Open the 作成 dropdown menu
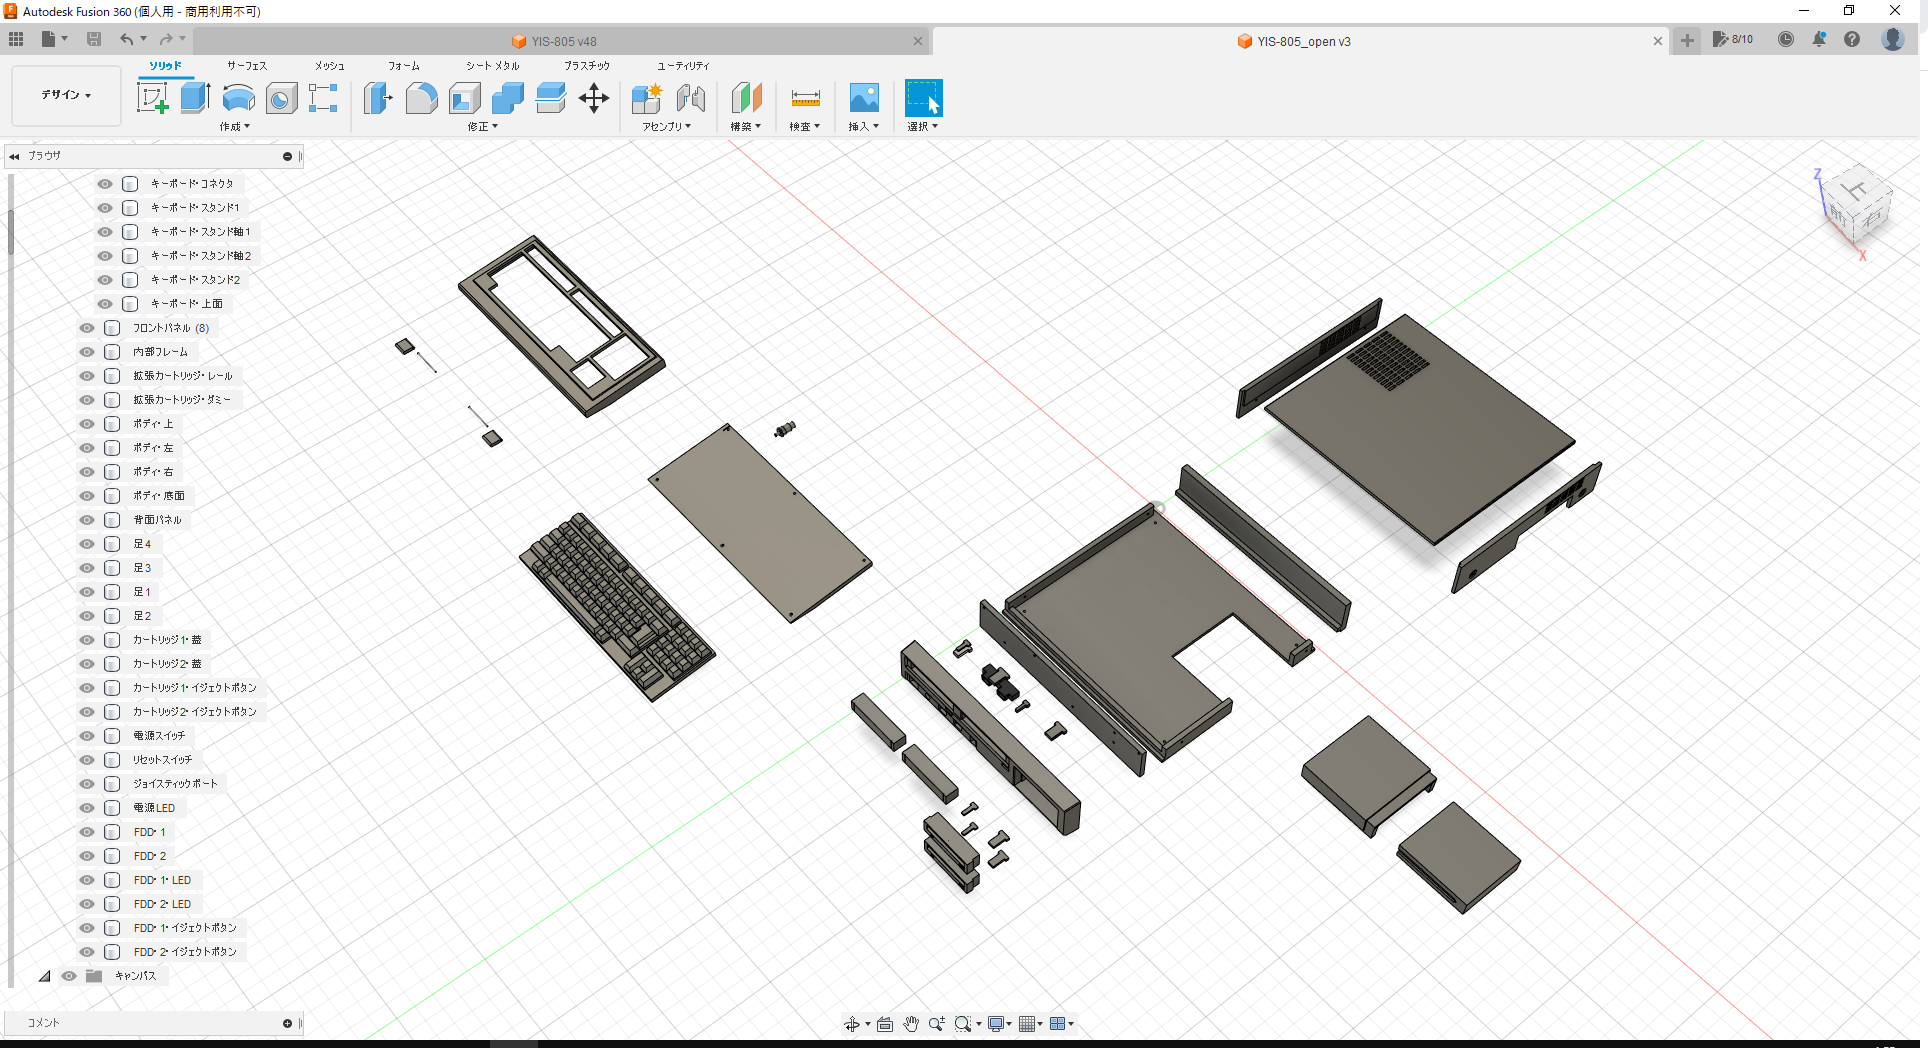 click(x=233, y=127)
